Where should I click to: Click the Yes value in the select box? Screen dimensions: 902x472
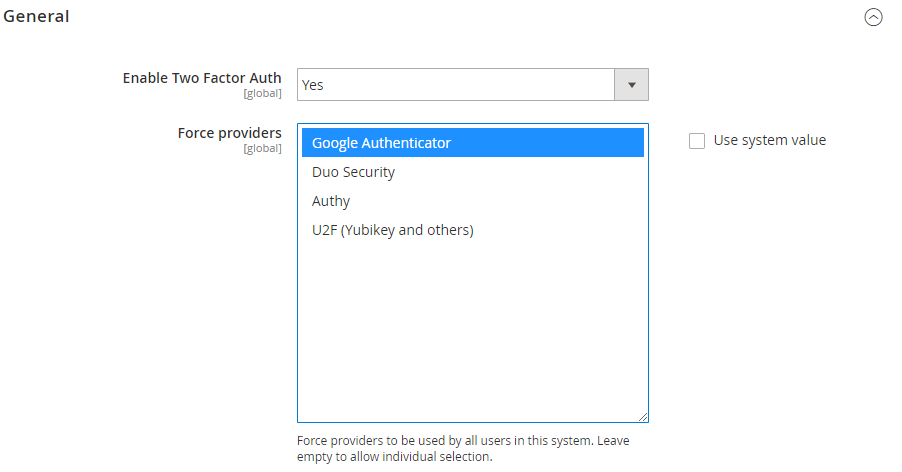(x=312, y=85)
